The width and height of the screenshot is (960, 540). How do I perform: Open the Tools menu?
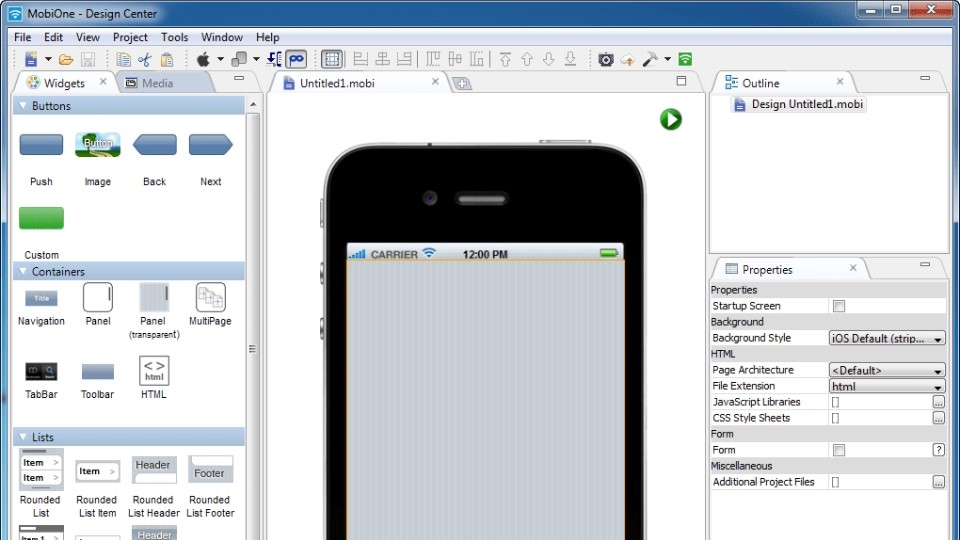click(x=174, y=37)
